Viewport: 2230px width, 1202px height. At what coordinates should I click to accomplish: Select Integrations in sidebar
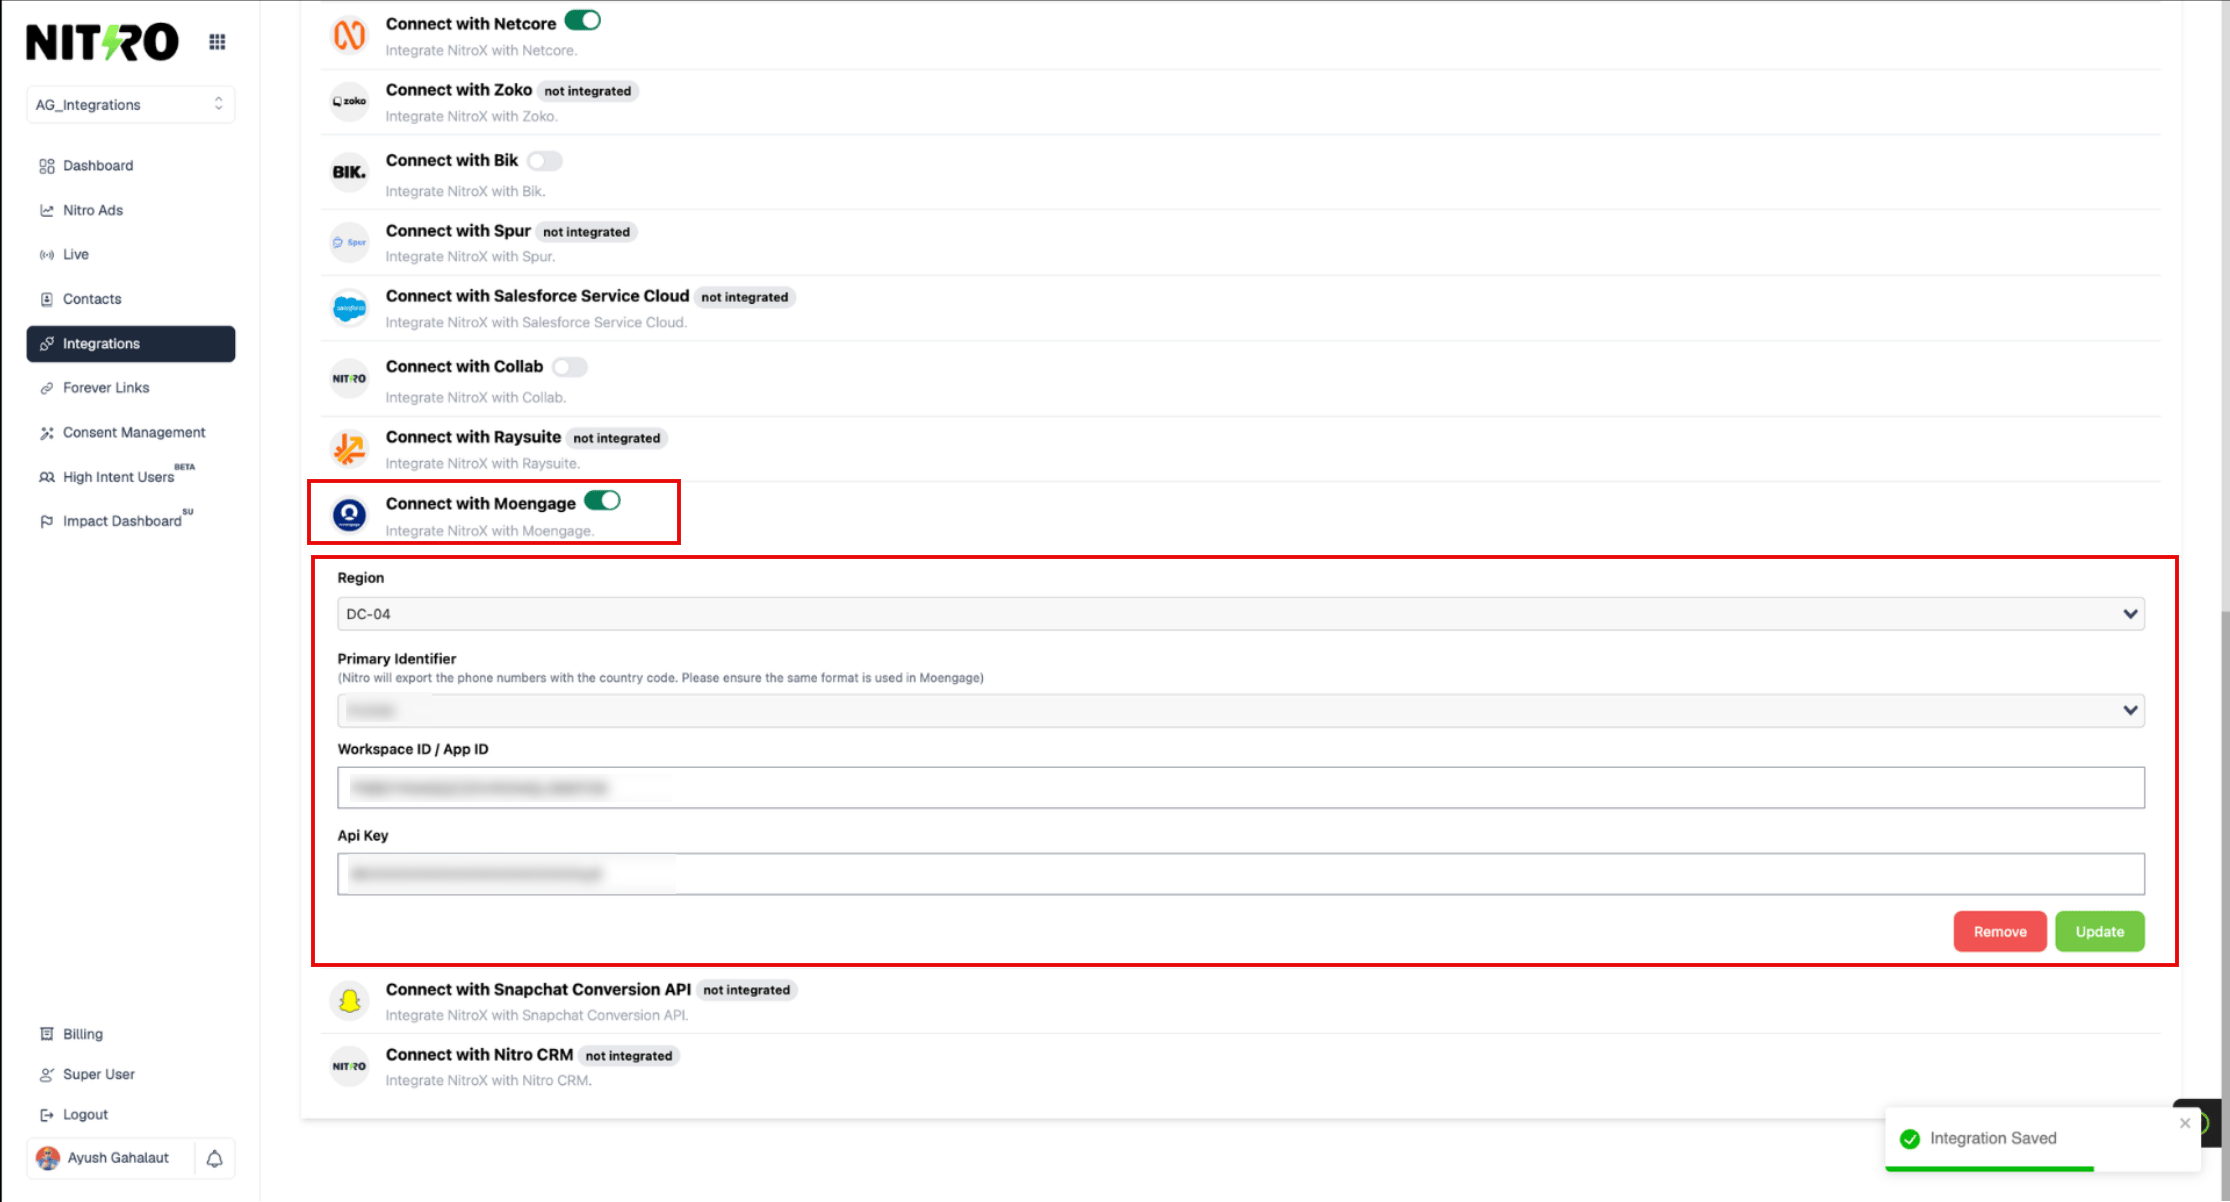(x=131, y=344)
